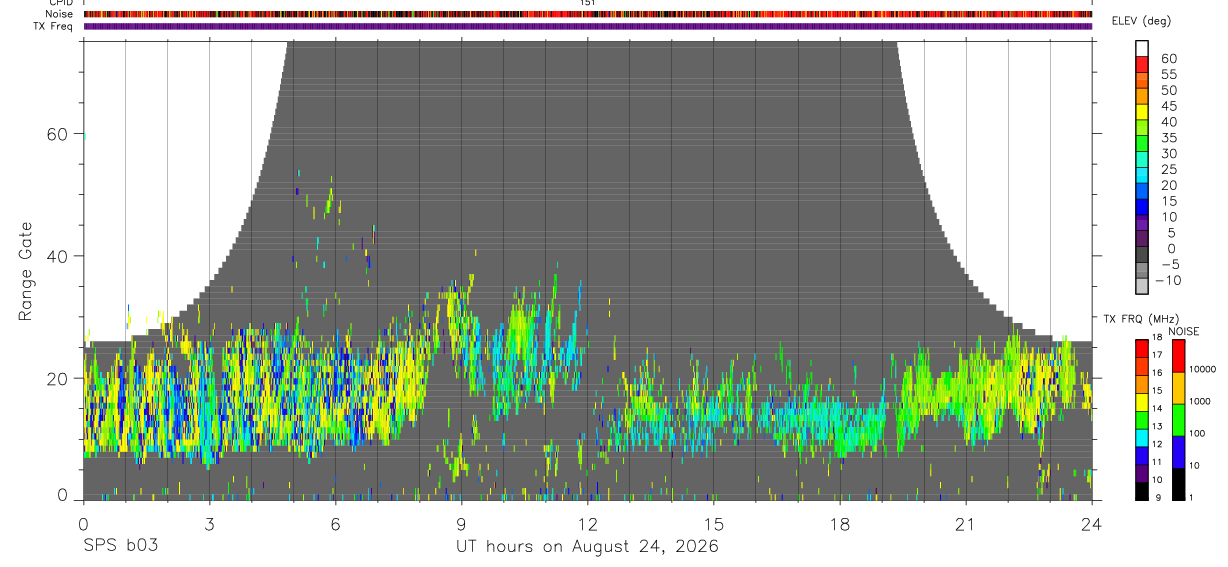
Task: Pick the black 9 MHz TX FRQ swatch
Action: [1141, 490]
